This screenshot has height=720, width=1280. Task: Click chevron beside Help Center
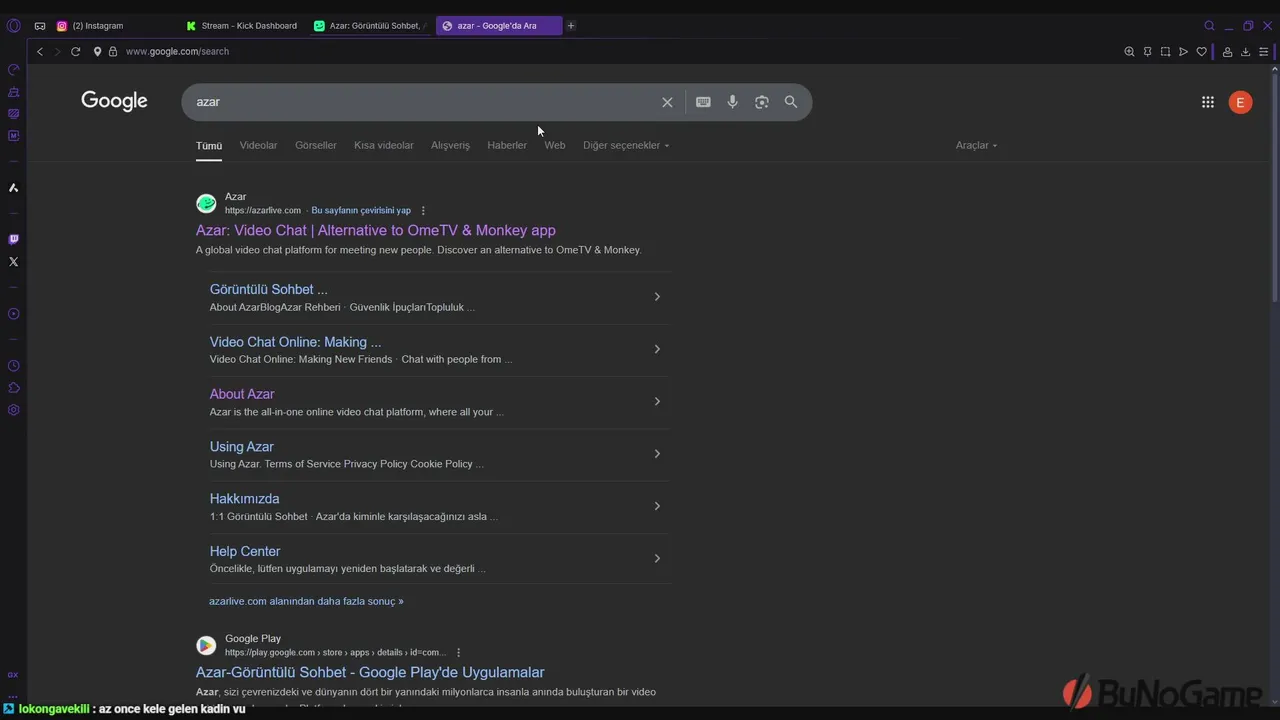point(657,558)
